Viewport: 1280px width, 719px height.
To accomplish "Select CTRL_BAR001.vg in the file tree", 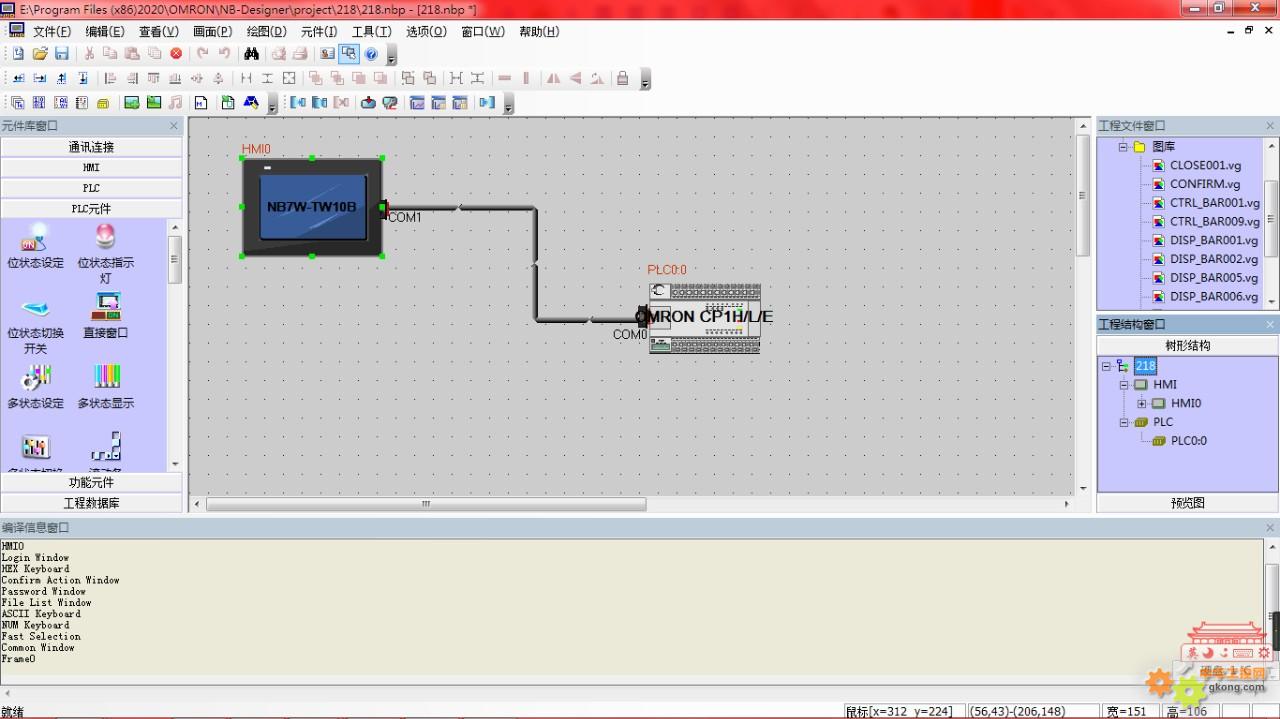I will pyautogui.click(x=1214, y=203).
